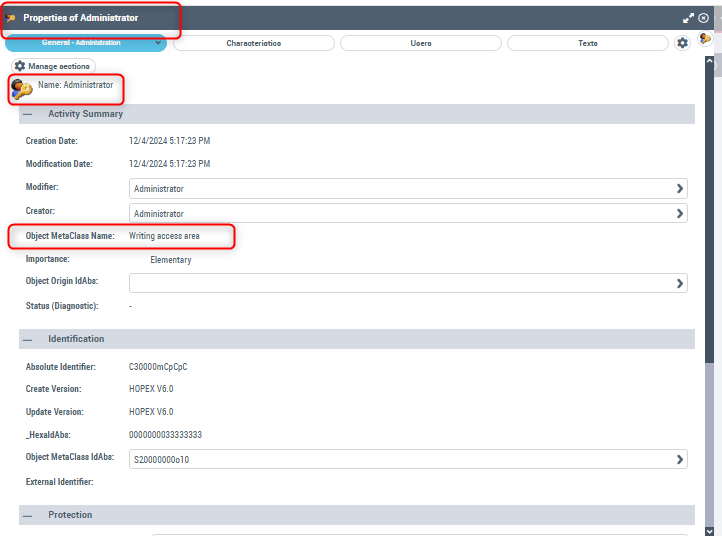Click the S20000000o10 MetaClass IdAbs field

408,459
